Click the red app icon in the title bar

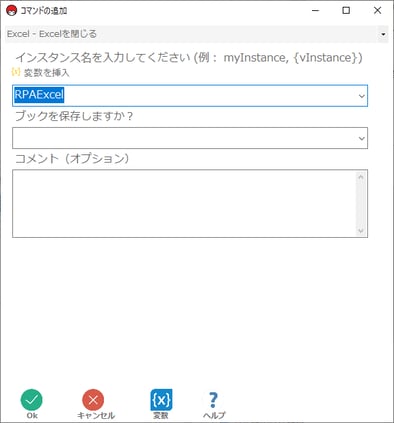click(12, 11)
